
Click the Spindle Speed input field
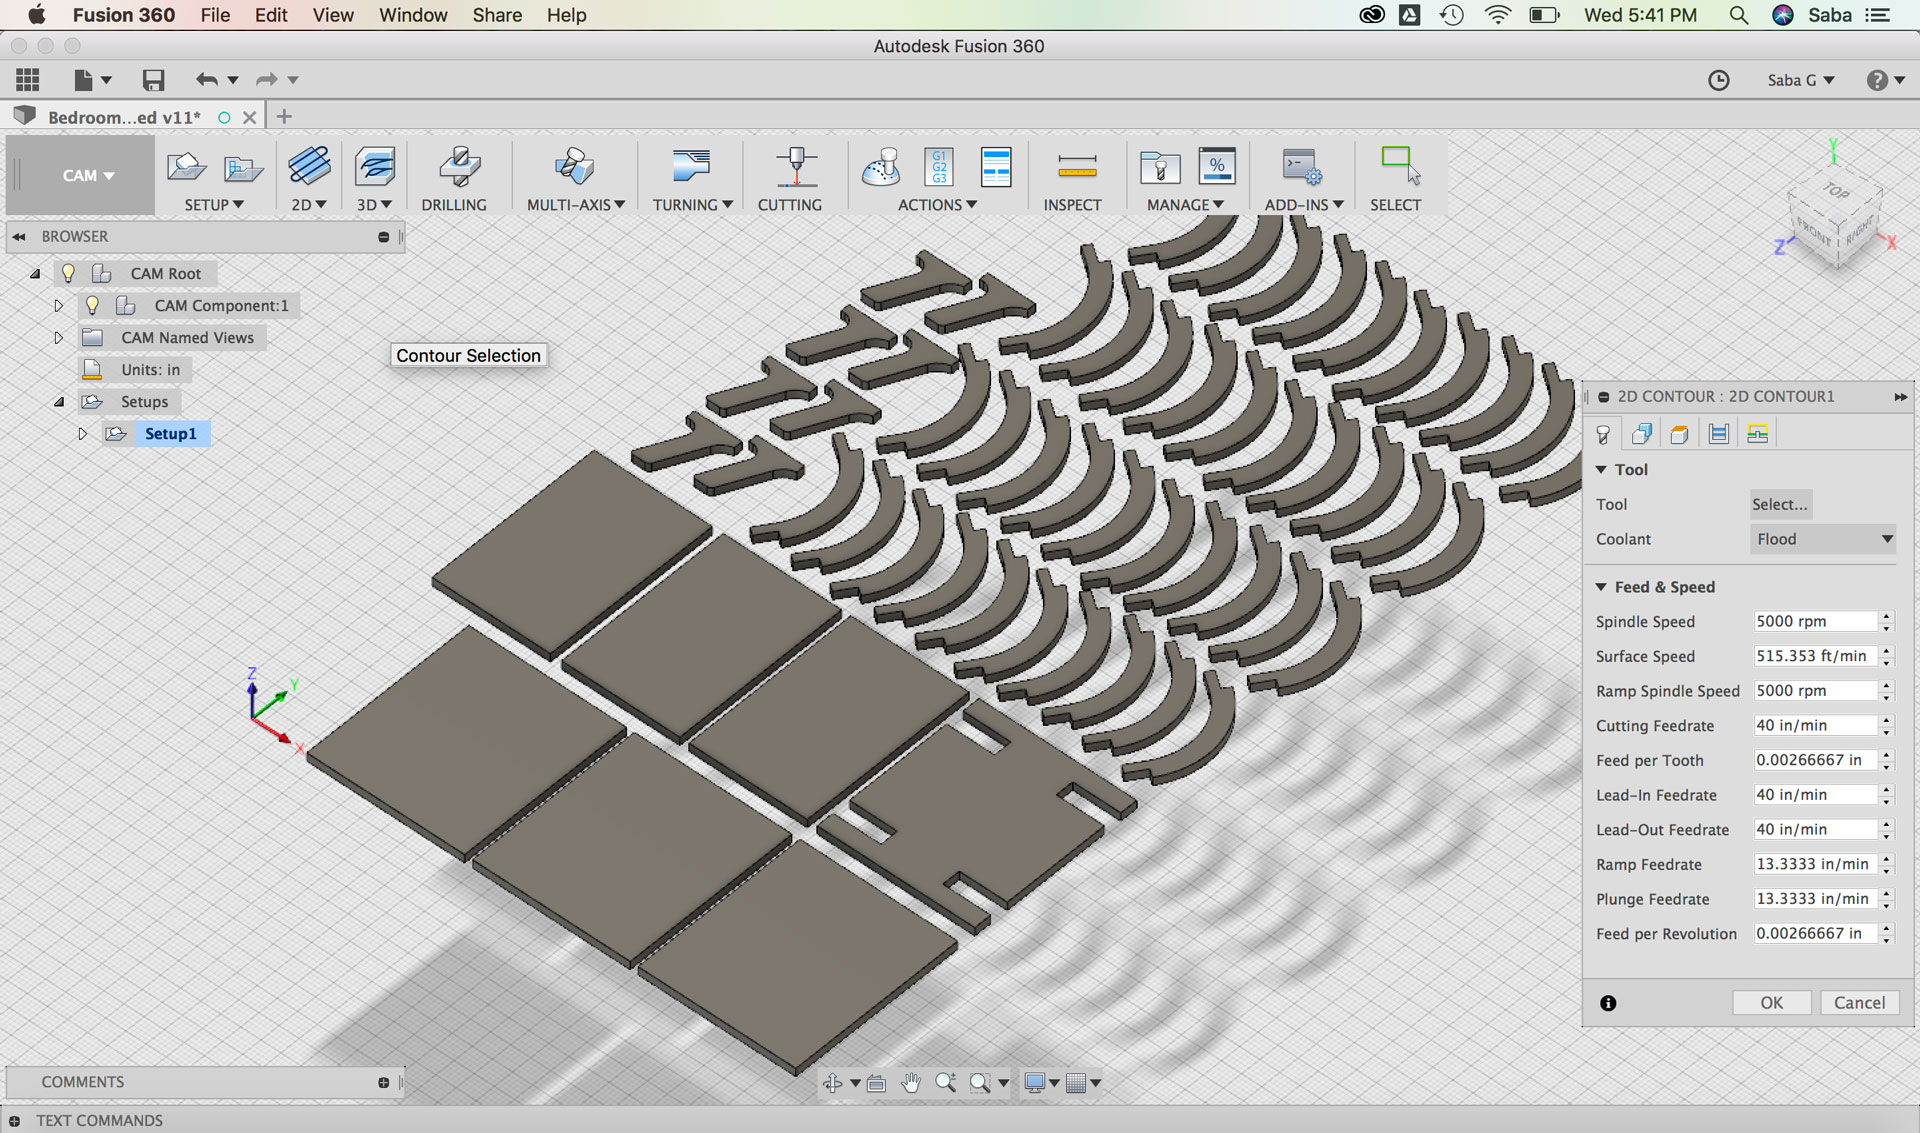(x=1814, y=621)
